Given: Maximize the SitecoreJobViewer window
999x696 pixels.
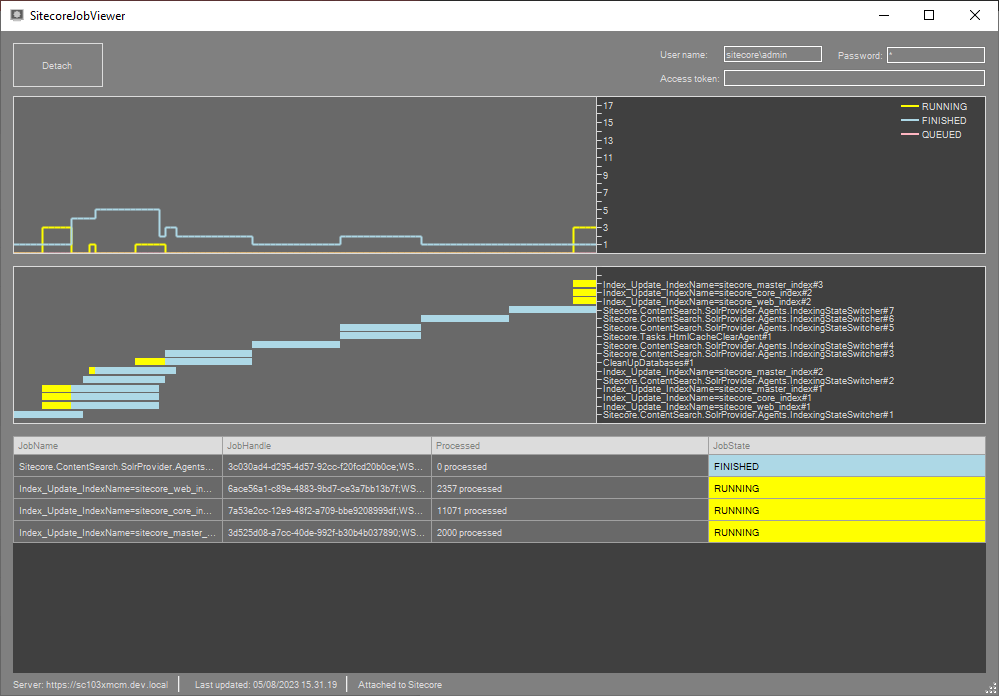Looking at the screenshot, I should pyautogui.click(x=929, y=15).
